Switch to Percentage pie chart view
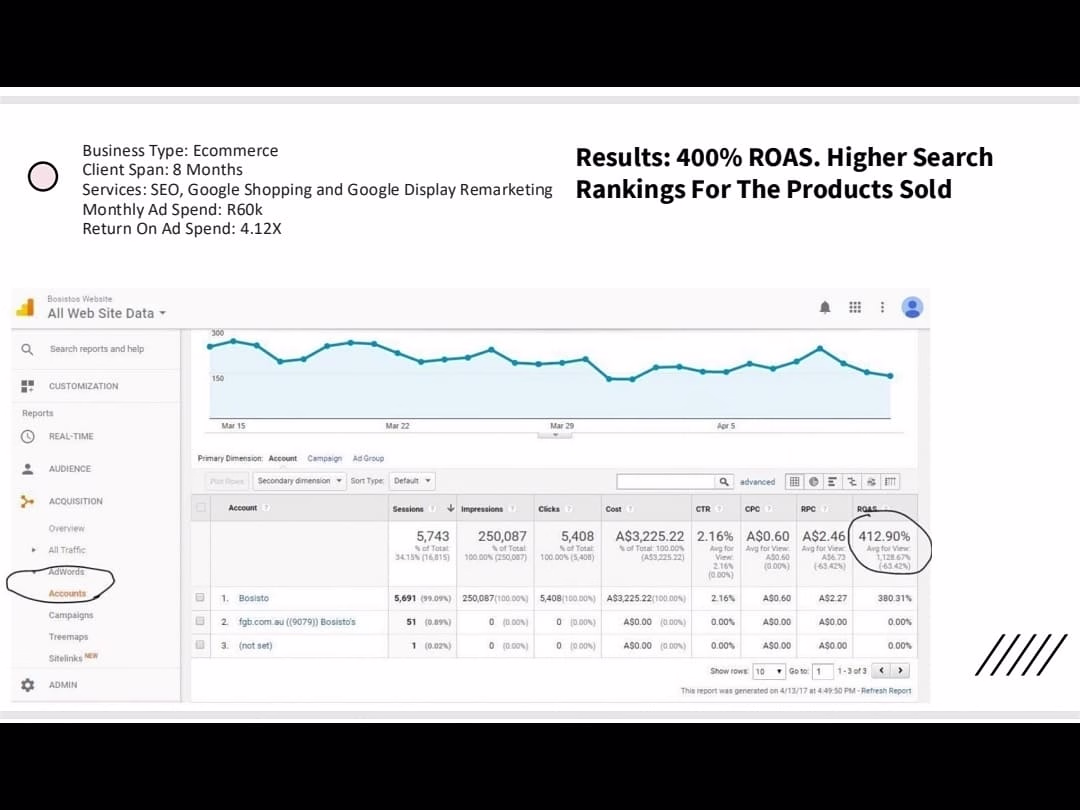The width and height of the screenshot is (1080, 810). tap(813, 481)
